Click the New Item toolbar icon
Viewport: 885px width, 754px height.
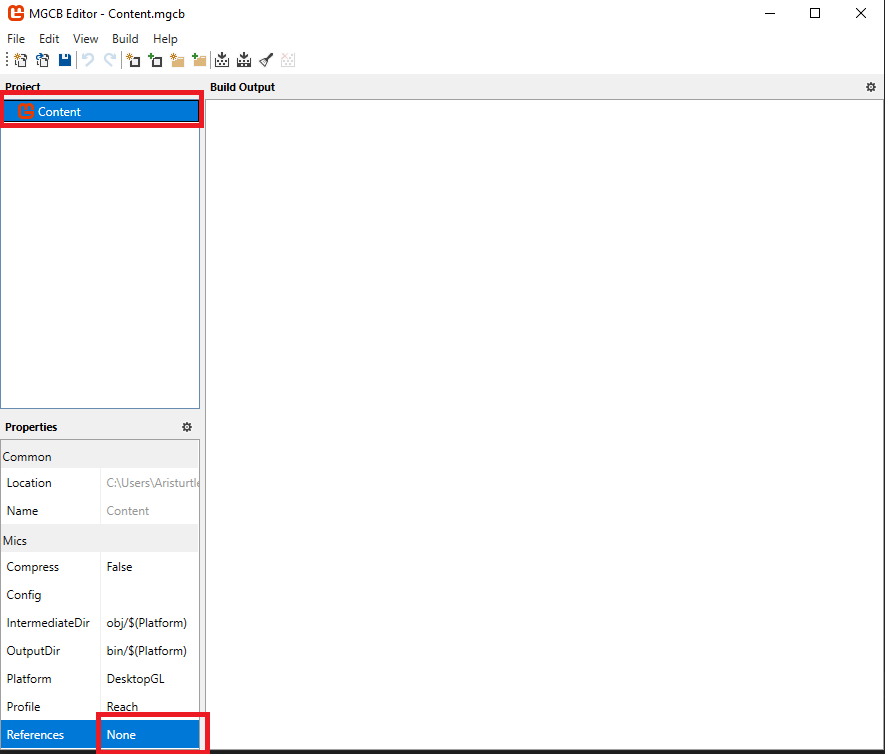click(x=133, y=60)
